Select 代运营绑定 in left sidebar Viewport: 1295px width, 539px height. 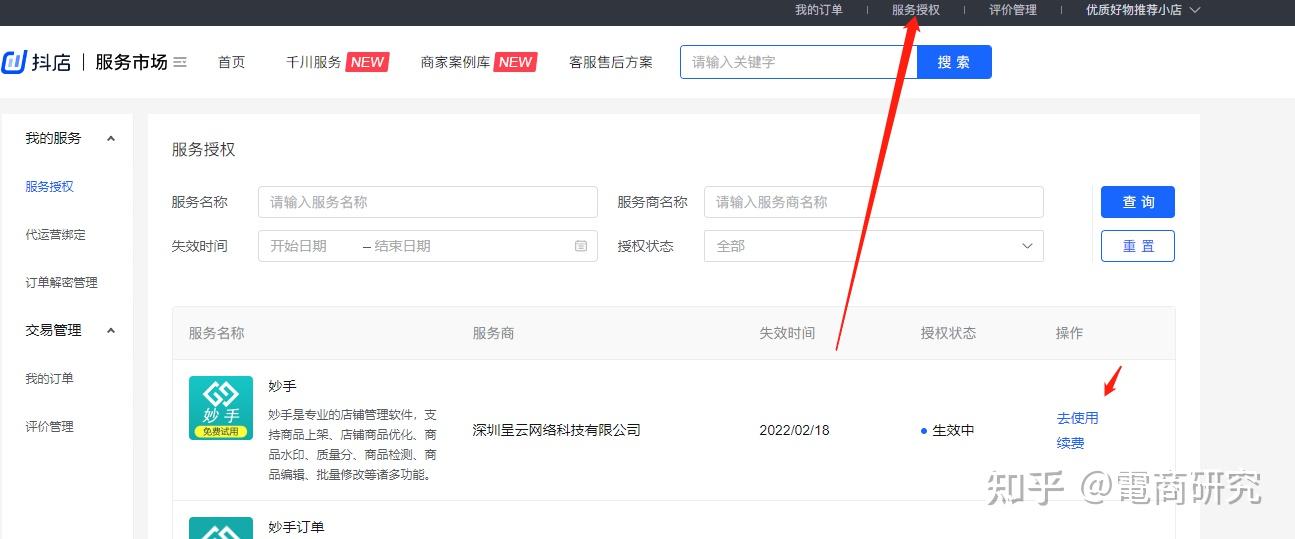coord(56,235)
